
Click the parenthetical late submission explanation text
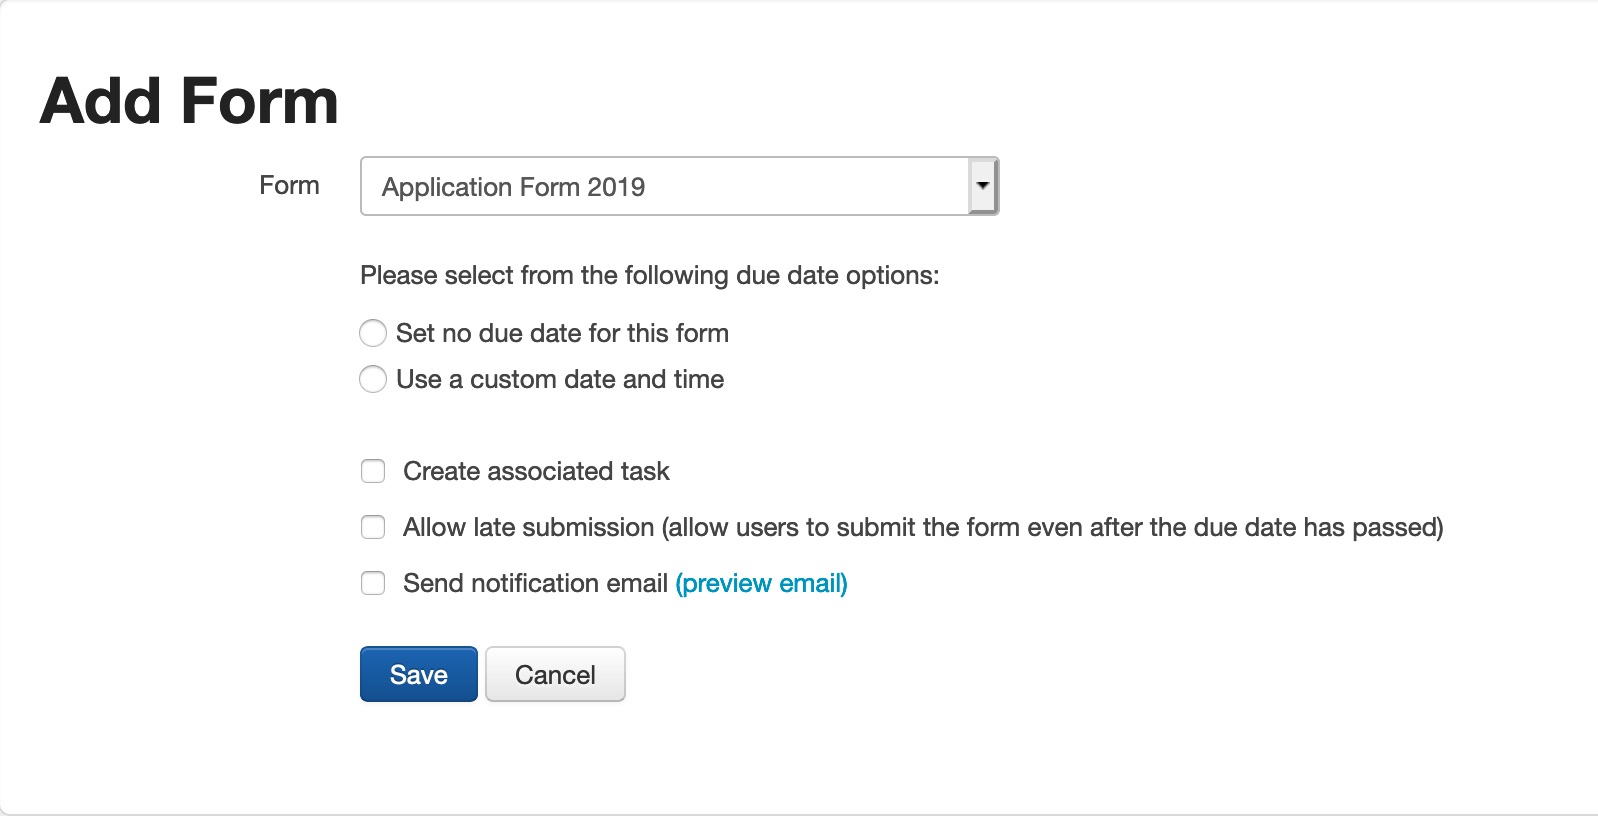(x=1052, y=527)
